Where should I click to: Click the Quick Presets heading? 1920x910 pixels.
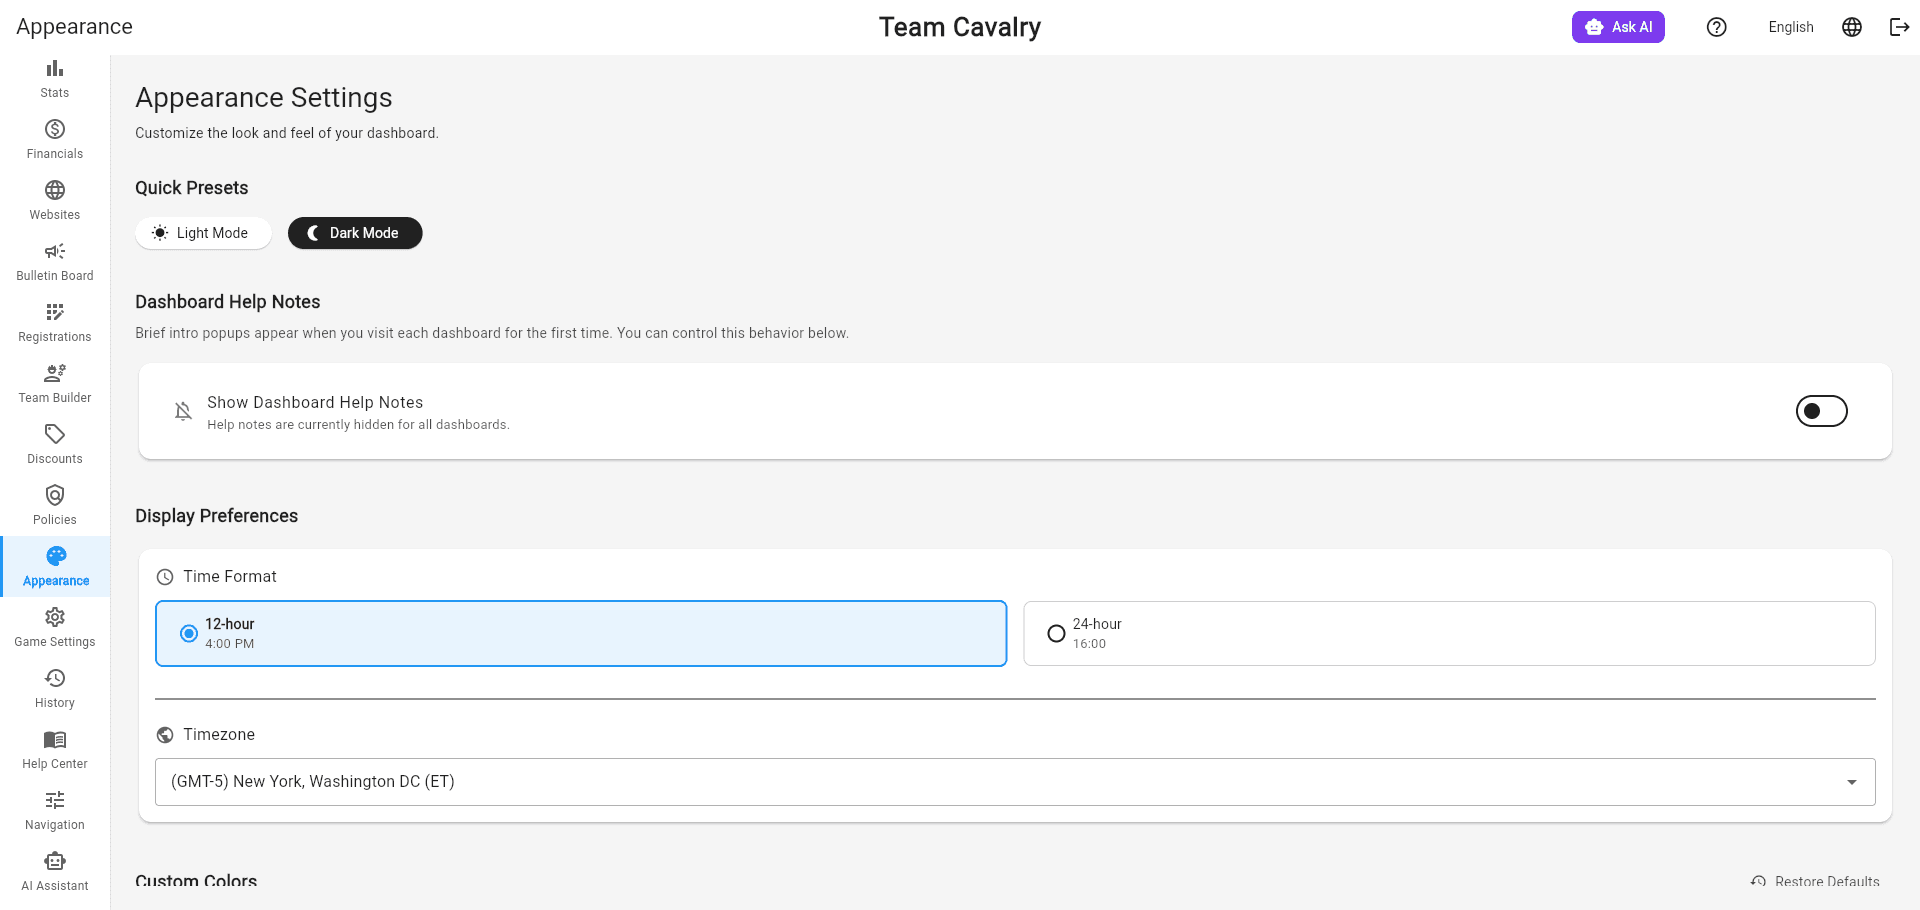coord(192,188)
